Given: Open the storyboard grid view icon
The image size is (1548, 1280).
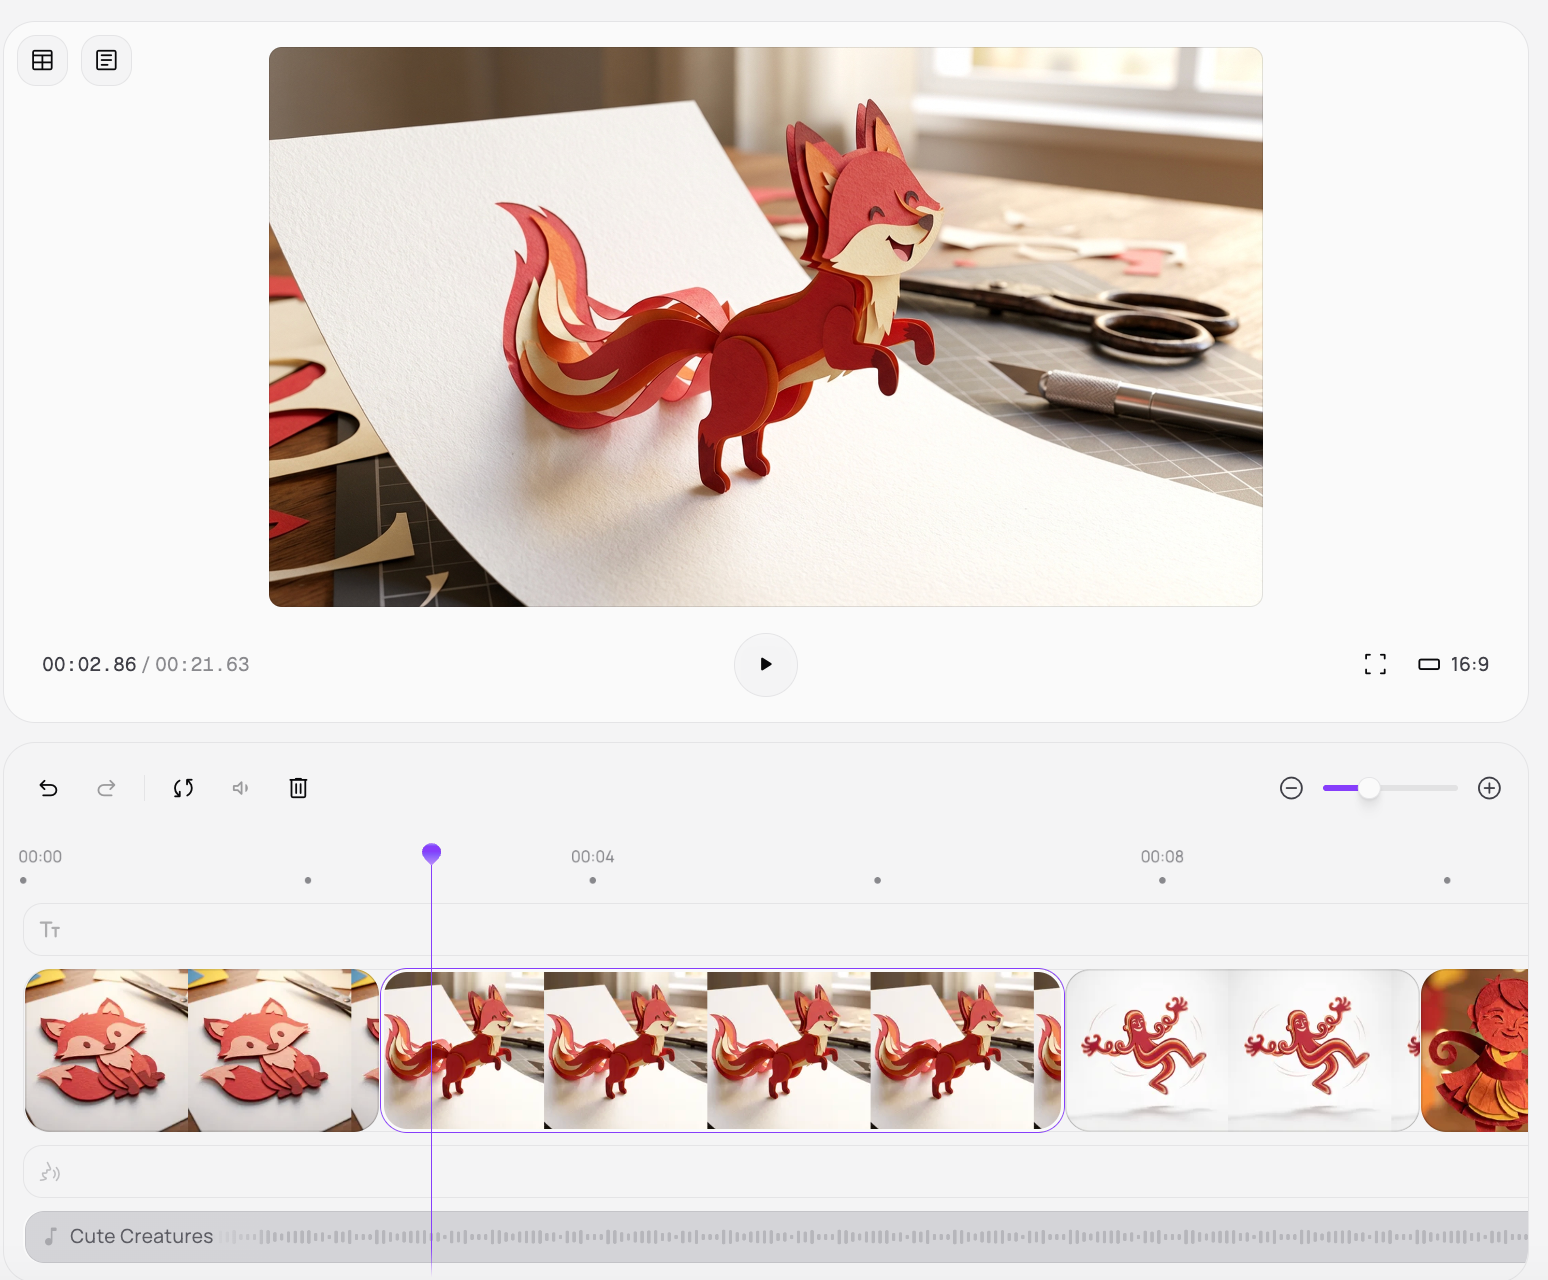Looking at the screenshot, I should [x=43, y=61].
